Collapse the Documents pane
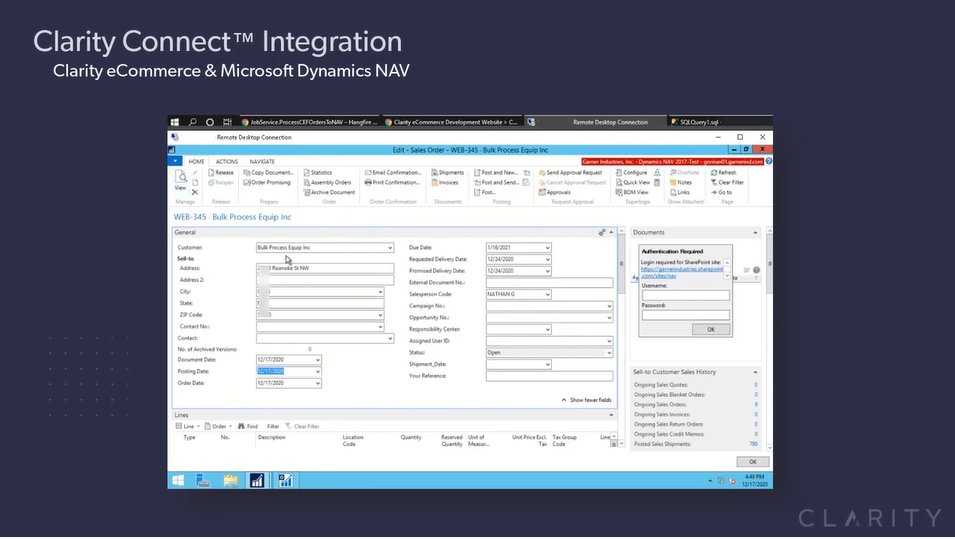The height and width of the screenshot is (539, 955). (755, 233)
